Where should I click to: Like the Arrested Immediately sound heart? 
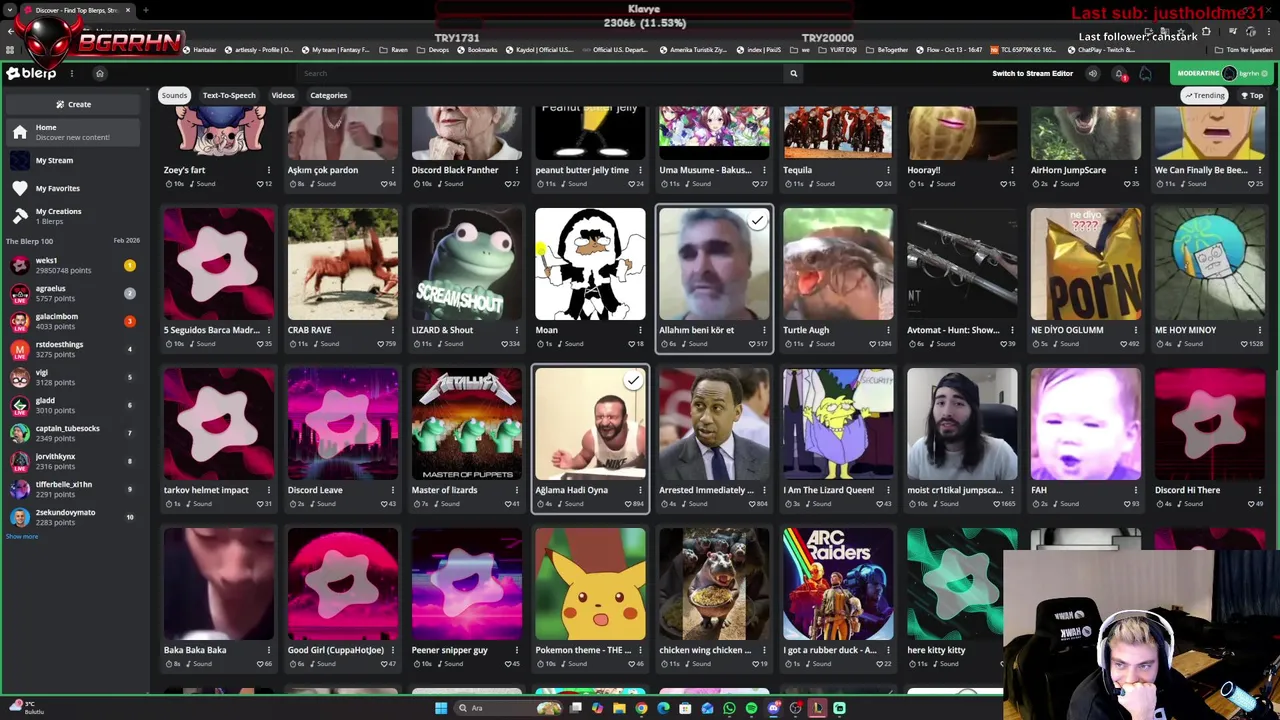click(x=753, y=504)
